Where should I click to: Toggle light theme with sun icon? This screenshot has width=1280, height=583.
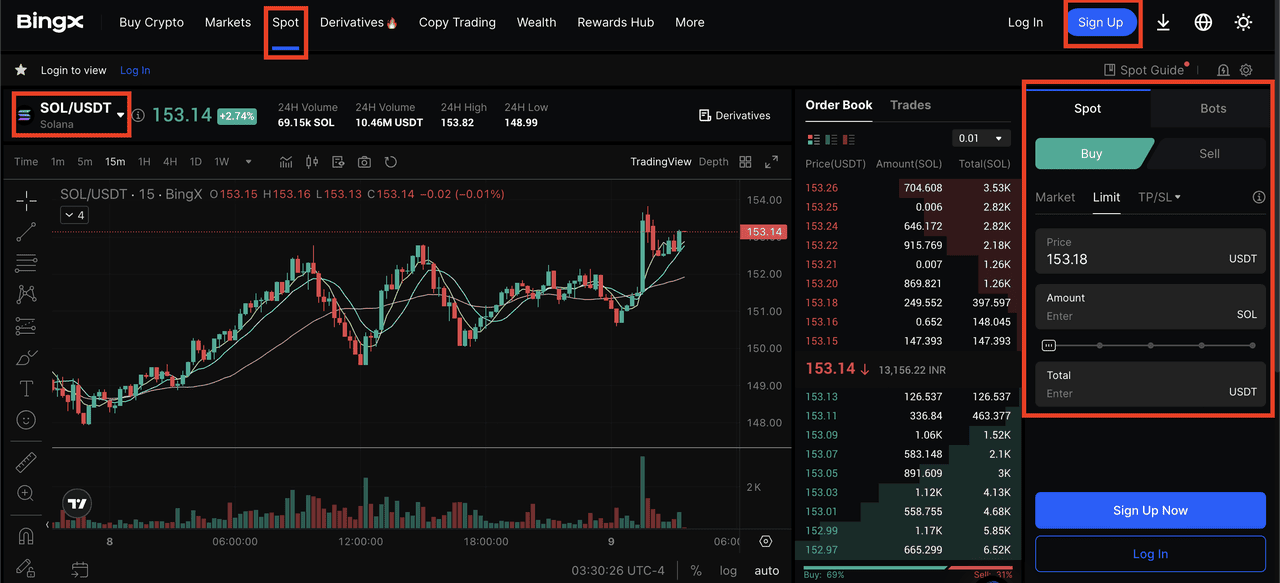click(x=1243, y=22)
